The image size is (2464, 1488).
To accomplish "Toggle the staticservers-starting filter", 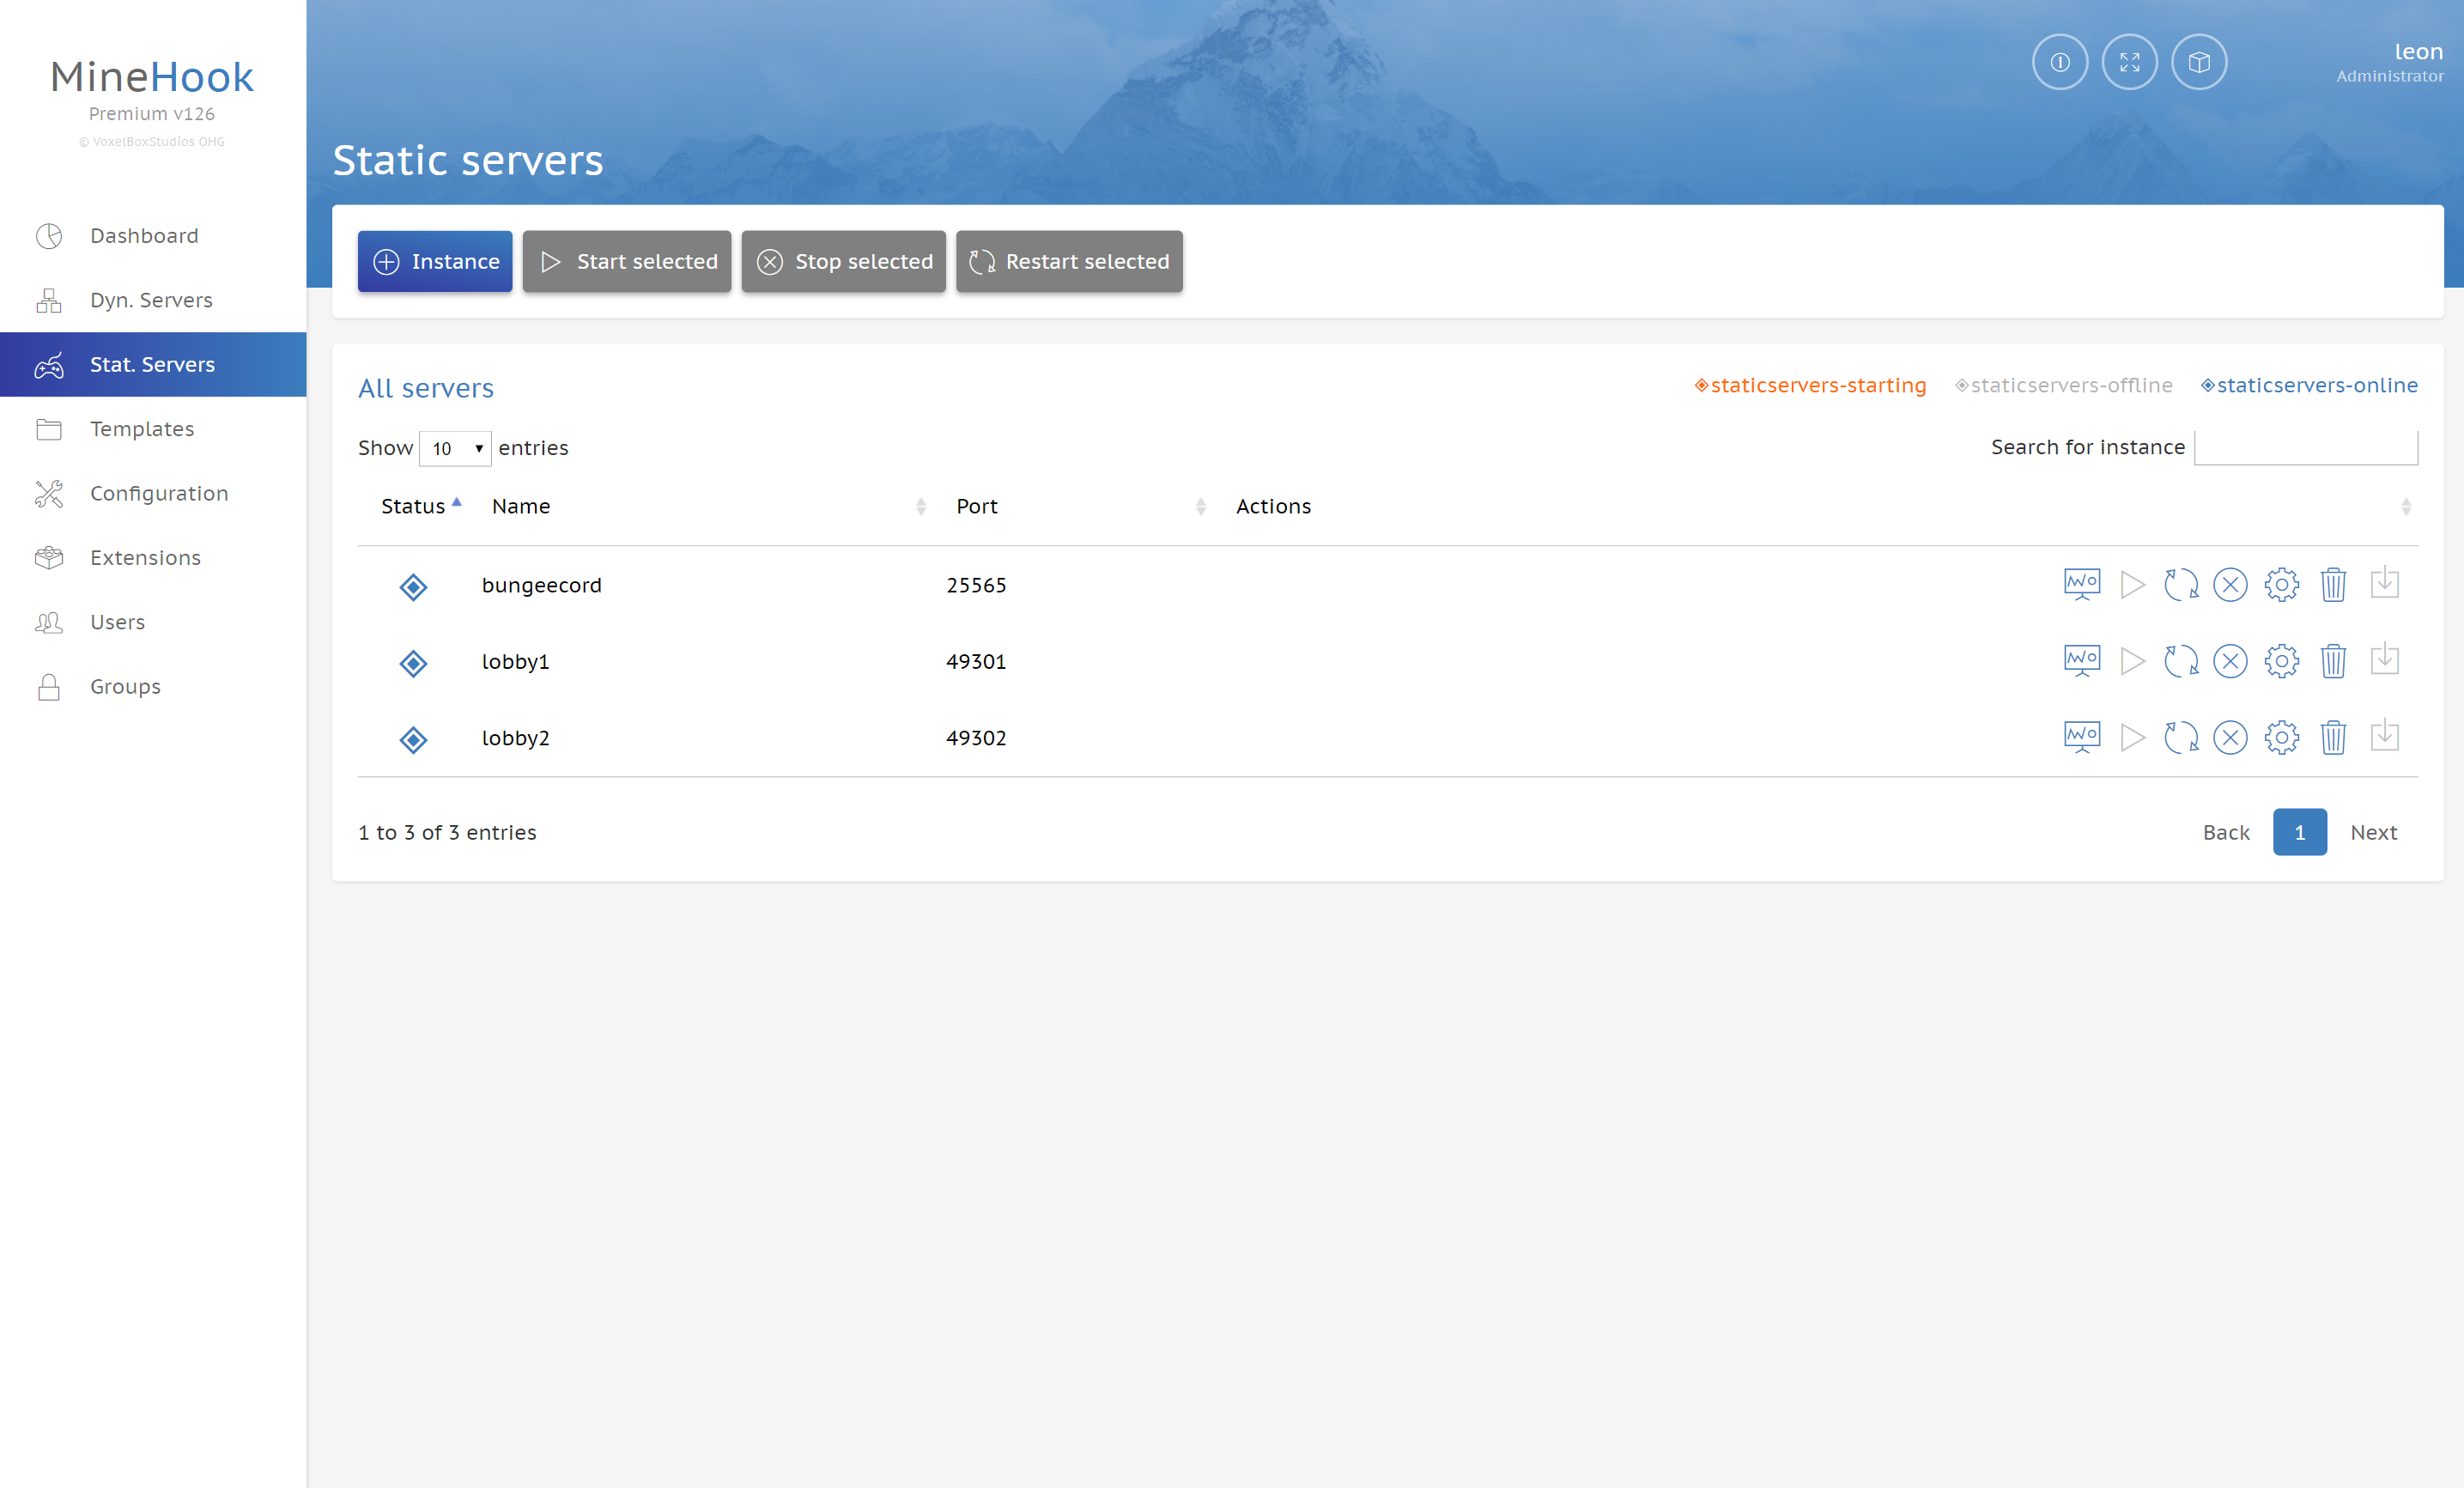I will point(1809,385).
